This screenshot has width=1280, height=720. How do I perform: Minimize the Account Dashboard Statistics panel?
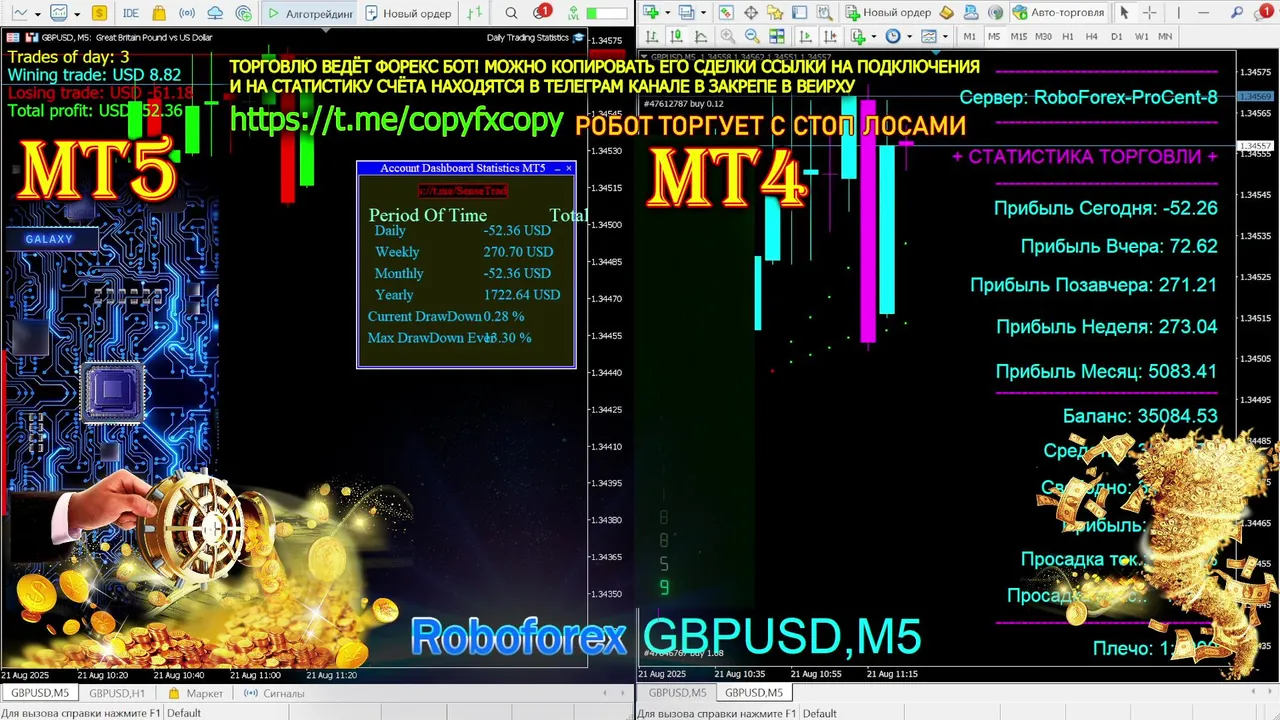pos(555,168)
